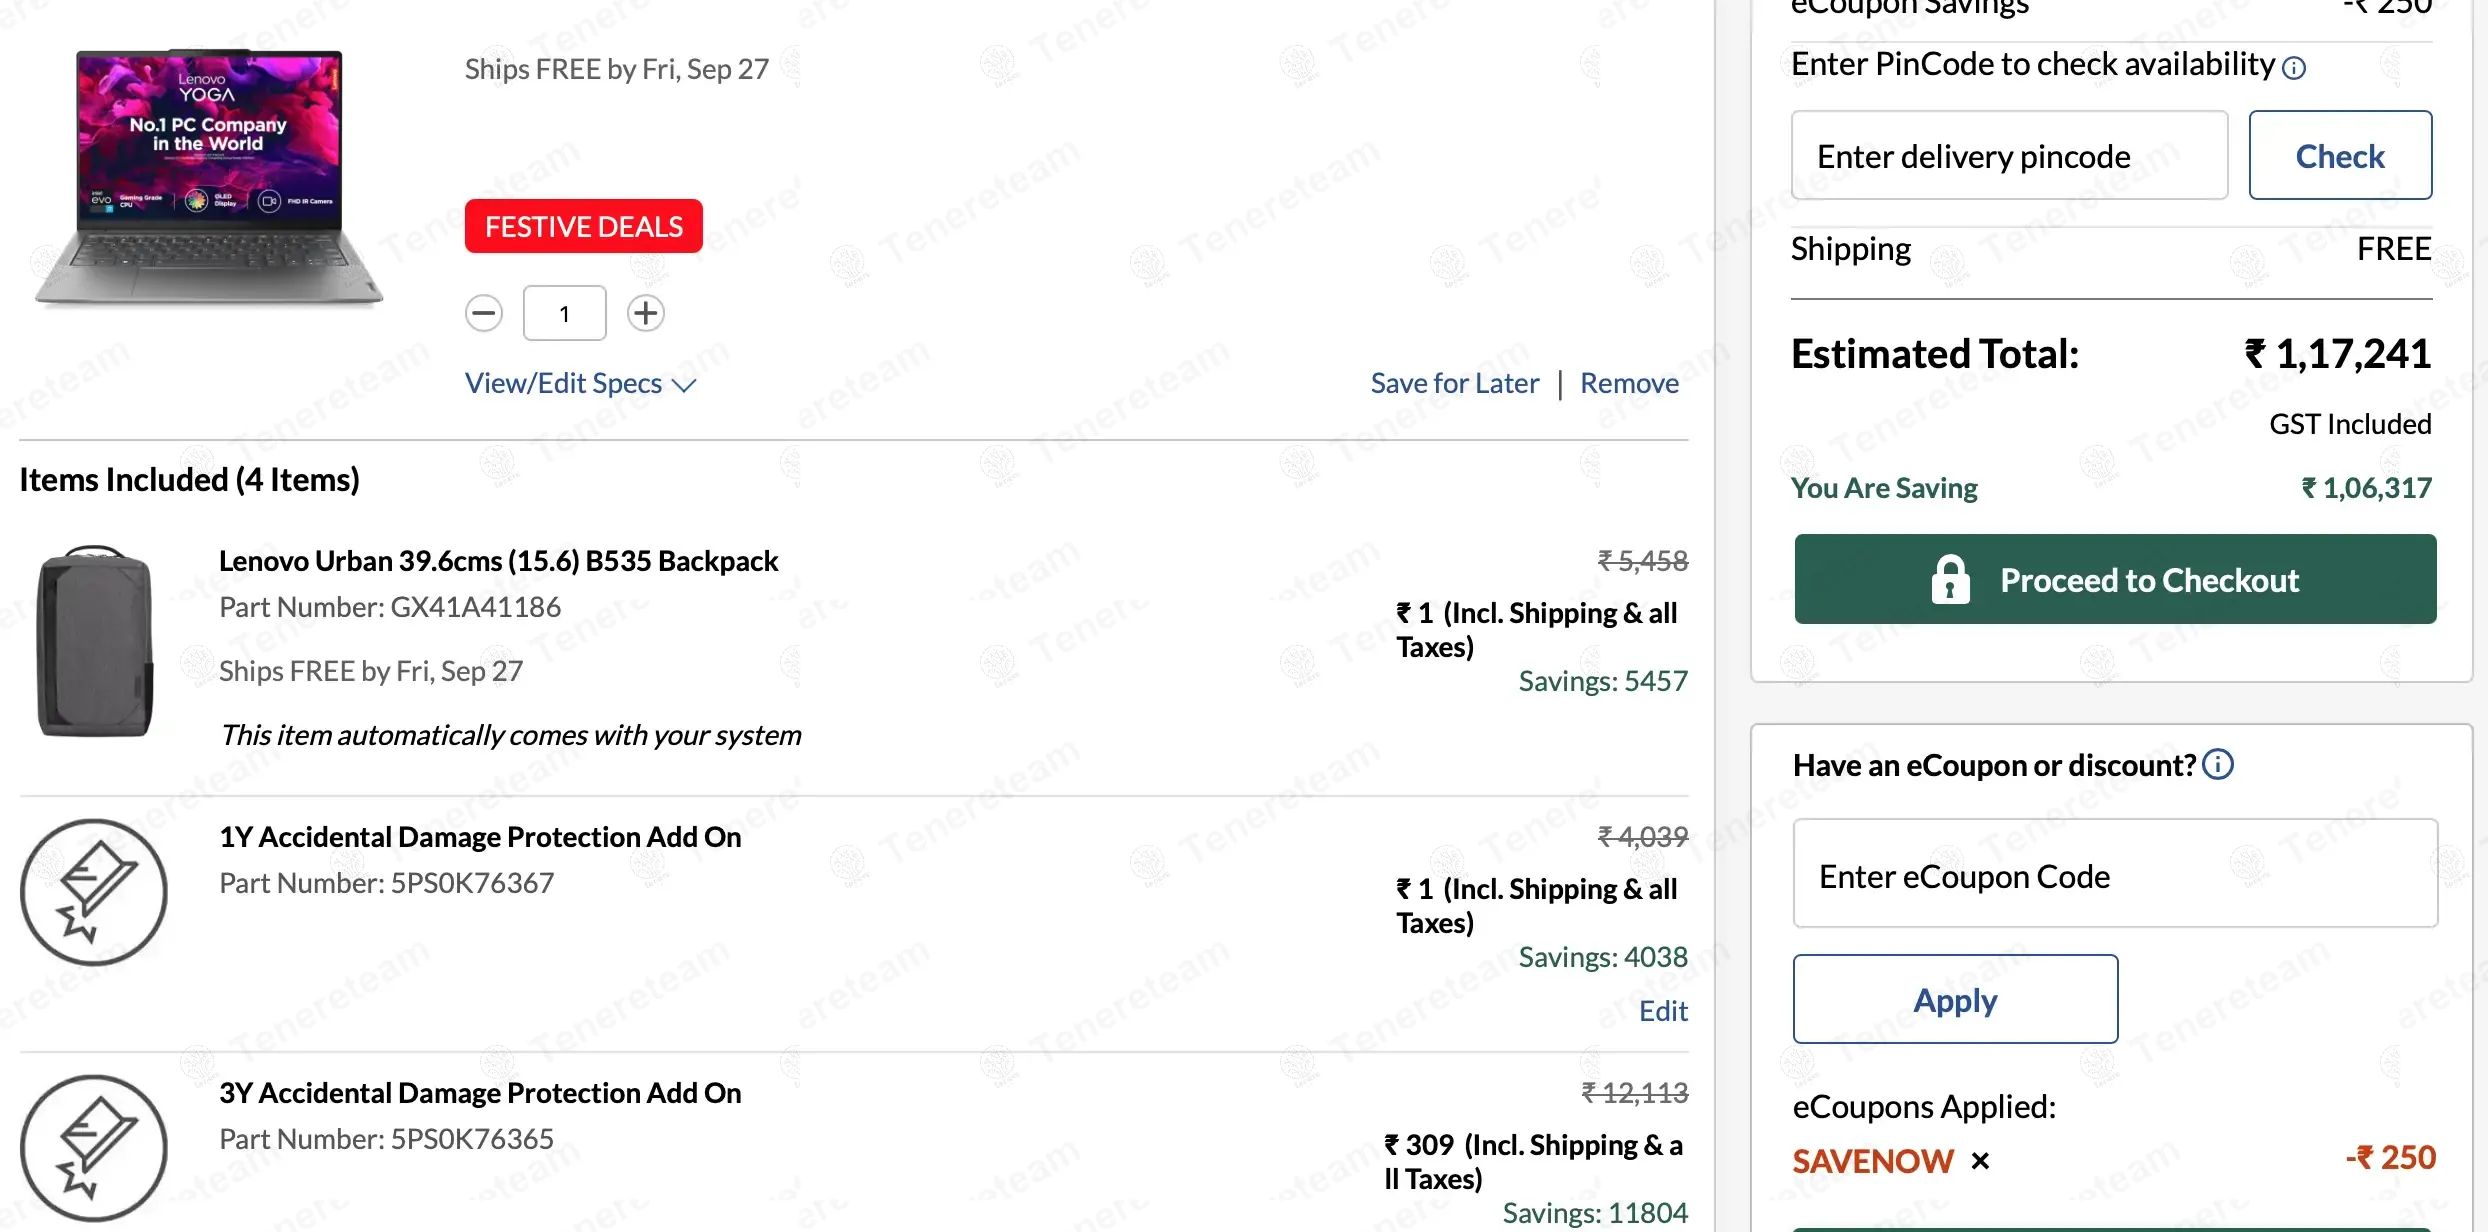This screenshot has width=2488, height=1232.
Task: Click the 1Y Accidental Damage Protection icon
Action: 94,892
